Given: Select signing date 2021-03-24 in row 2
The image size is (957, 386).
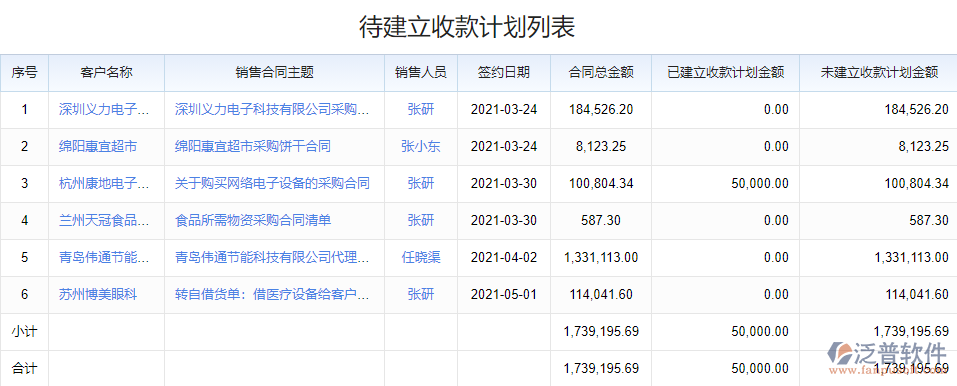Looking at the screenshot, I should point(504,147).
